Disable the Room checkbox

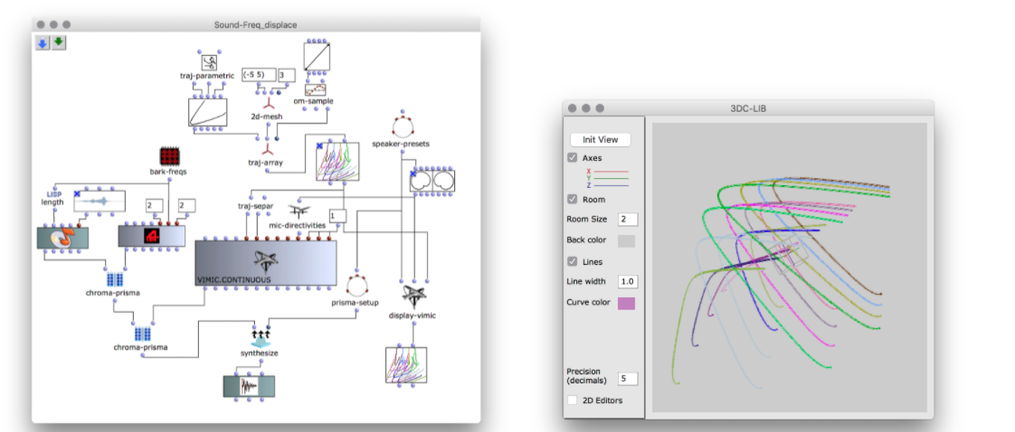point(572,200)
